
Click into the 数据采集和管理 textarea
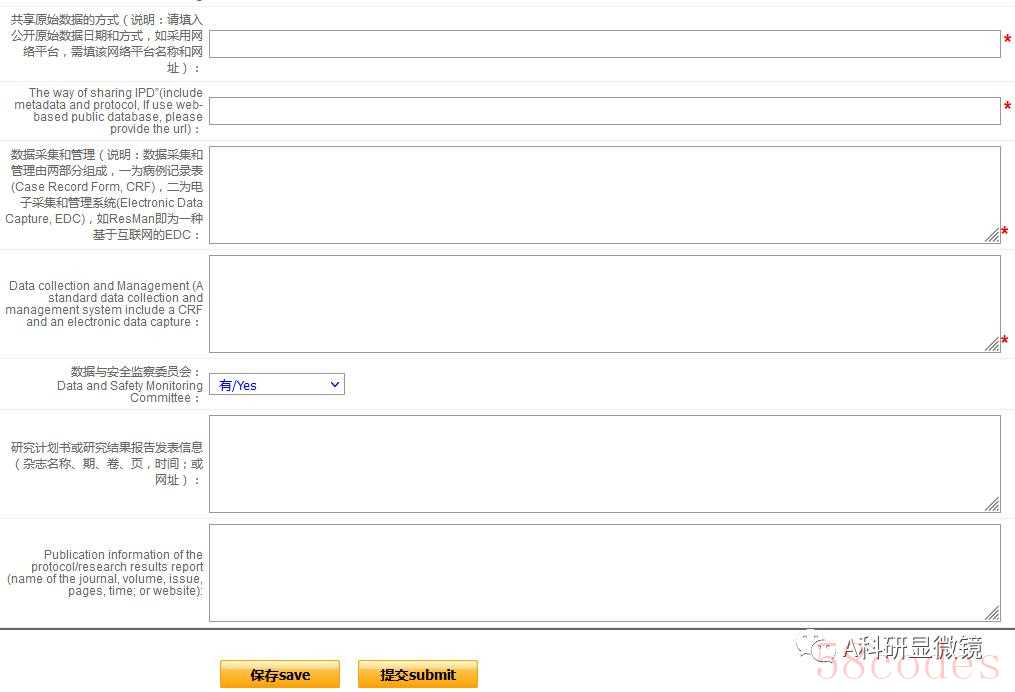[605, 195]
